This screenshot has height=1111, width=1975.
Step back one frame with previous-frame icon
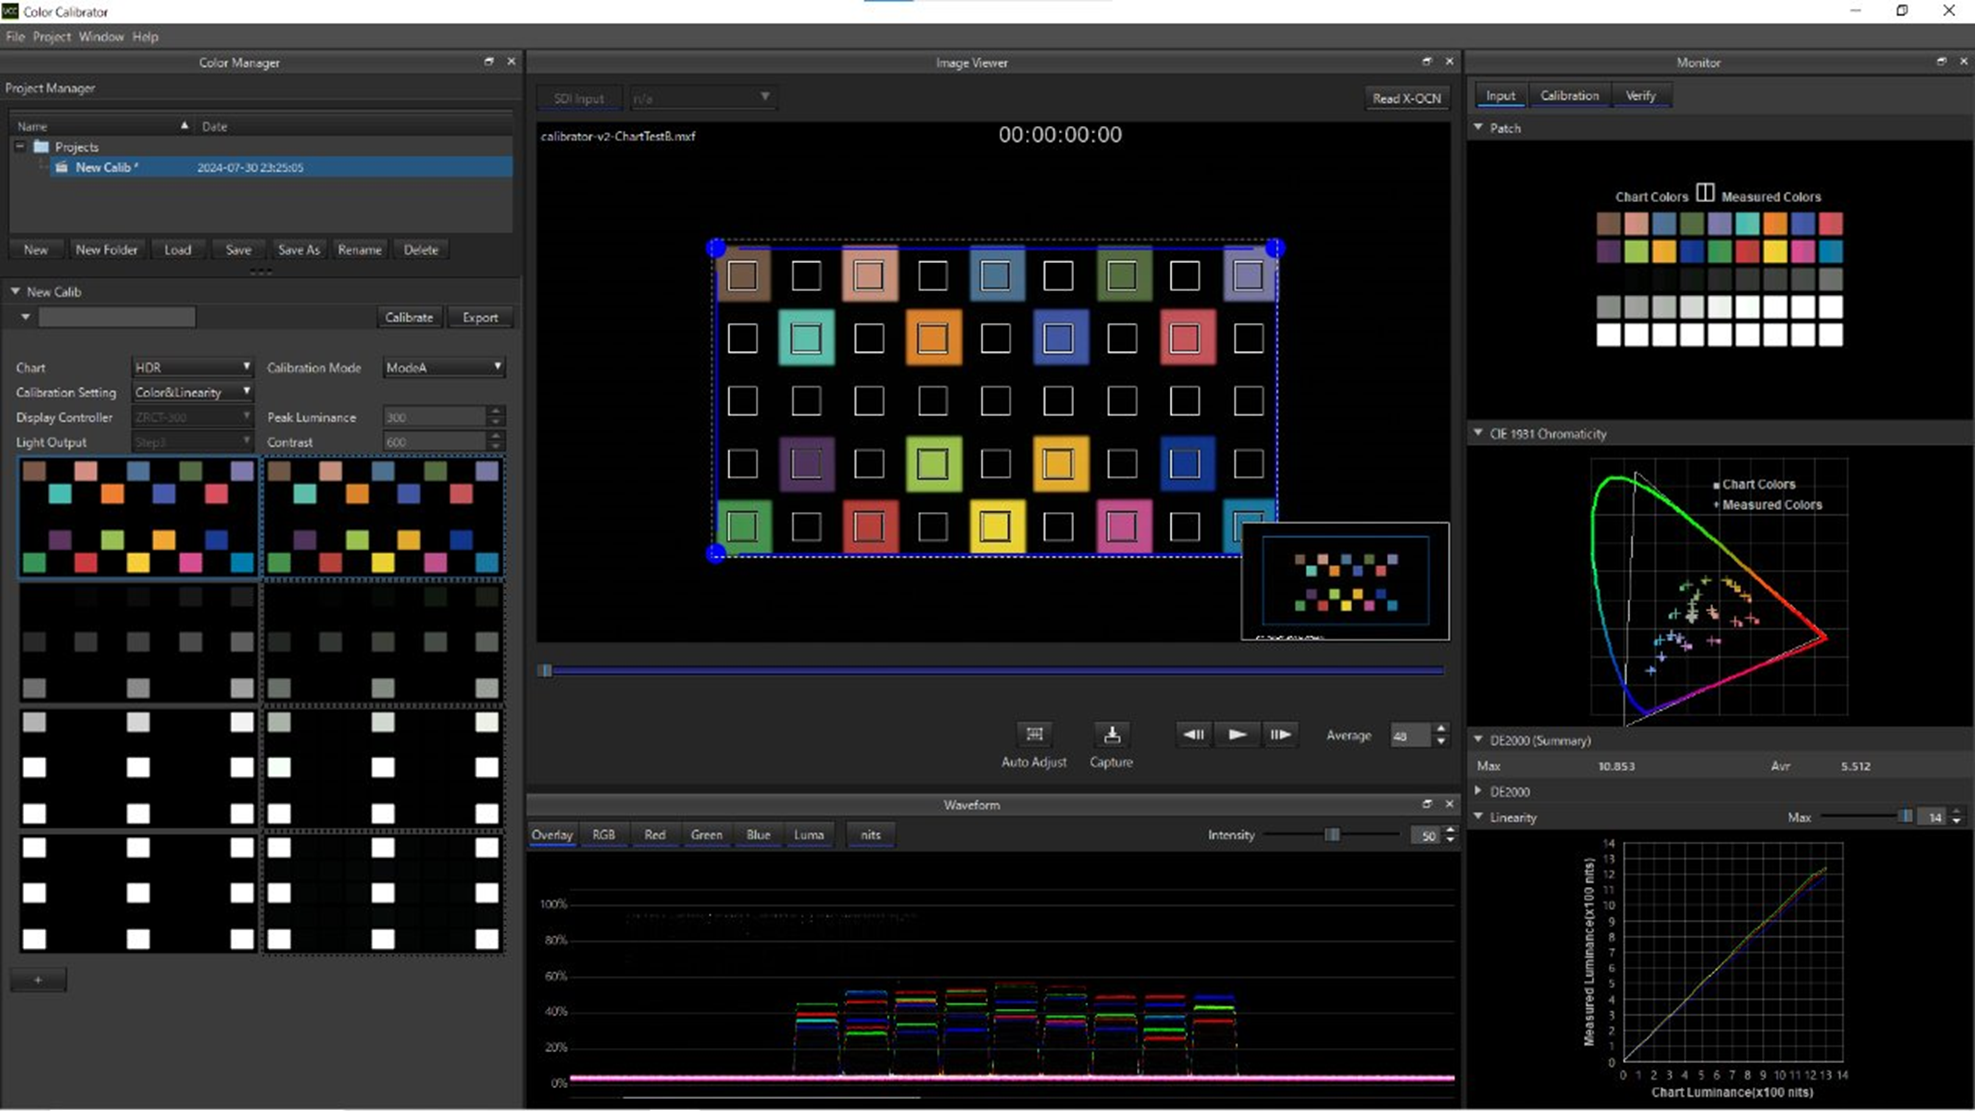coord(1192,734)
